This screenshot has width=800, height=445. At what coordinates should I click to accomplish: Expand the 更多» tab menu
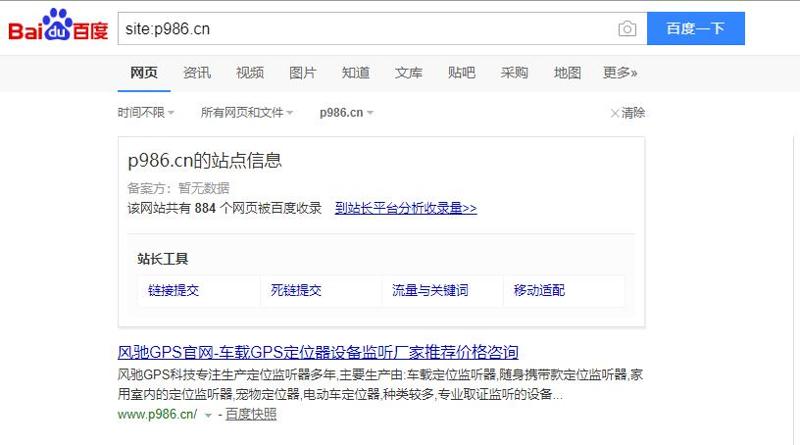coord(620,72)
